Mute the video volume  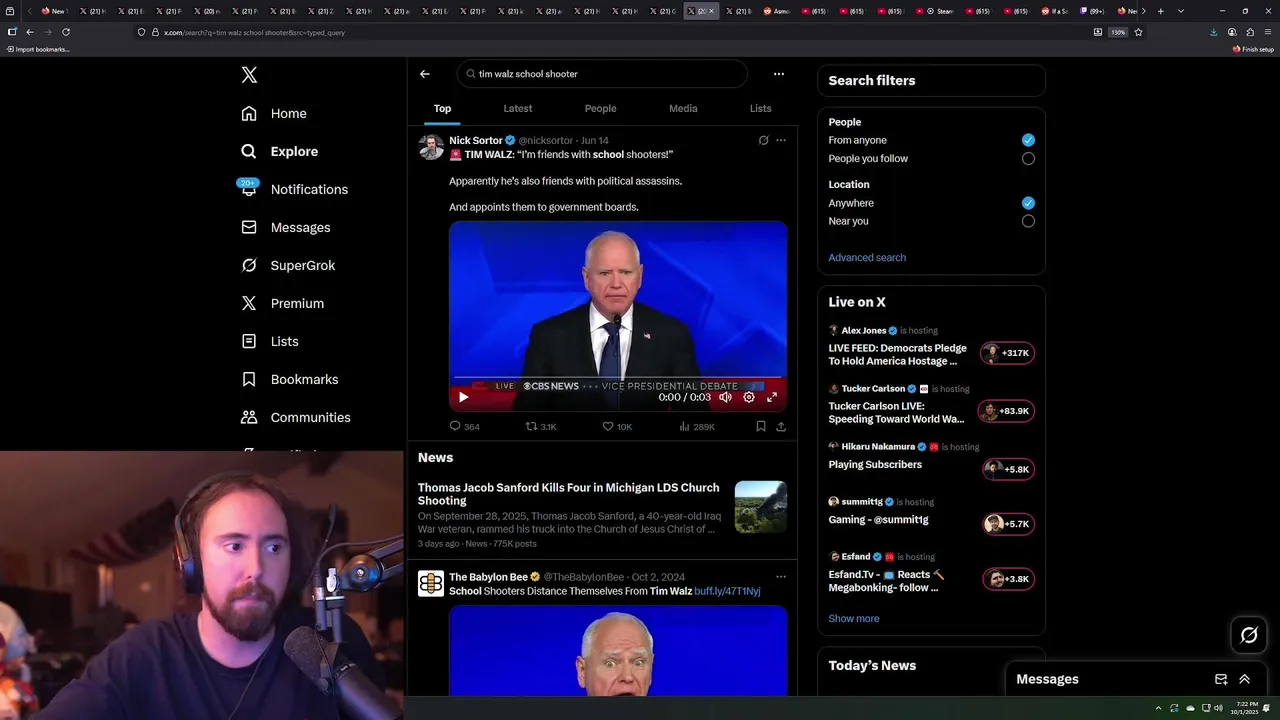(725, 397)
